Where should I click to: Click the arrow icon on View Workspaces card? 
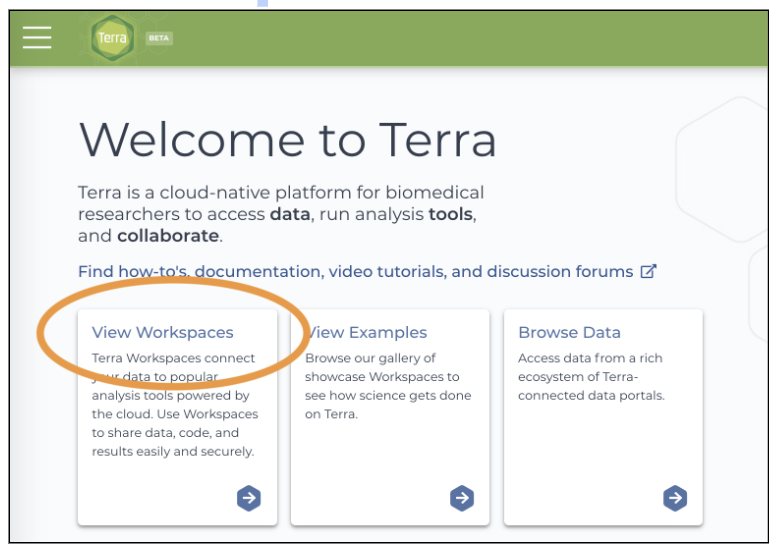pos(249,497)
